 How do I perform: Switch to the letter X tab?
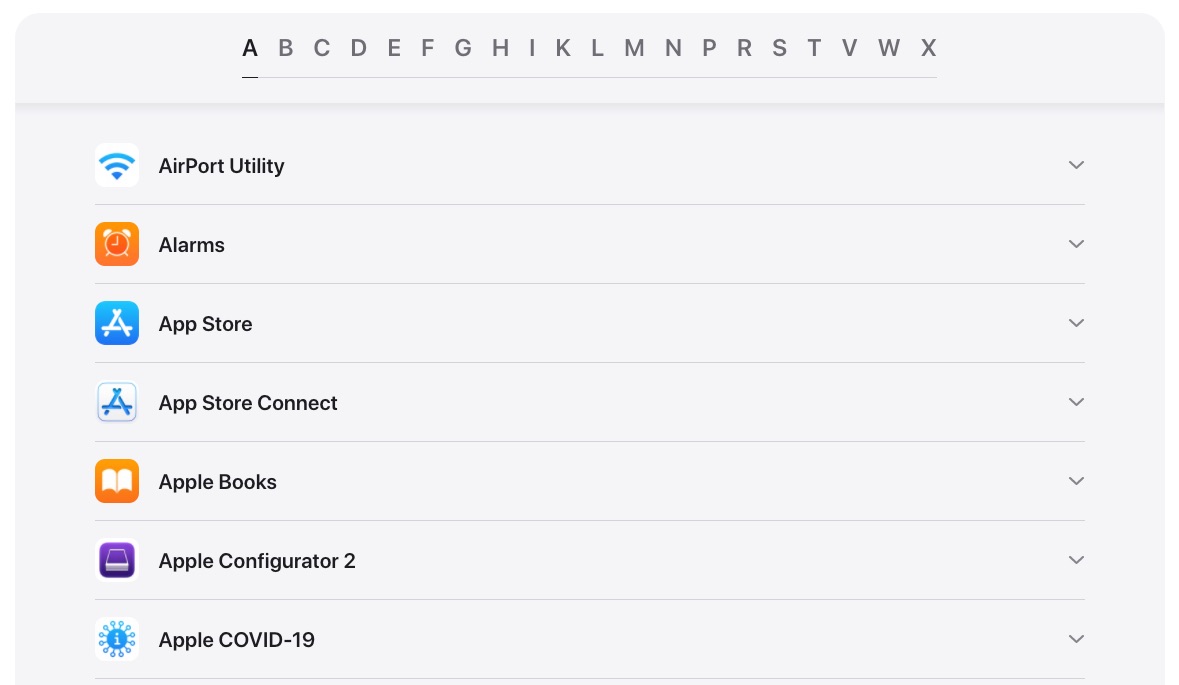[928, 48]
